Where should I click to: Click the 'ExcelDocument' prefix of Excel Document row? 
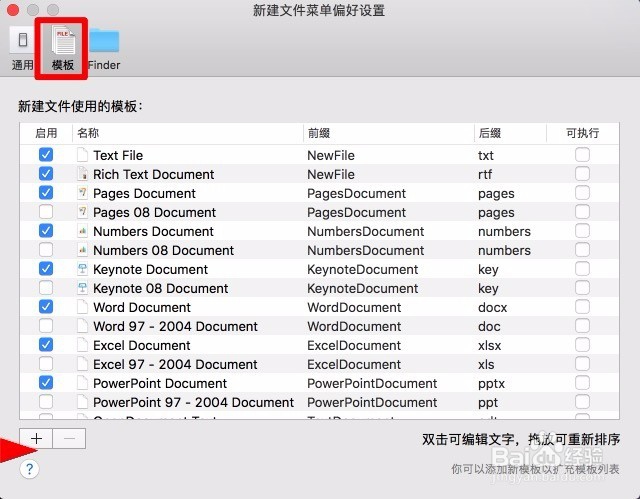click(x=354, y=346)
